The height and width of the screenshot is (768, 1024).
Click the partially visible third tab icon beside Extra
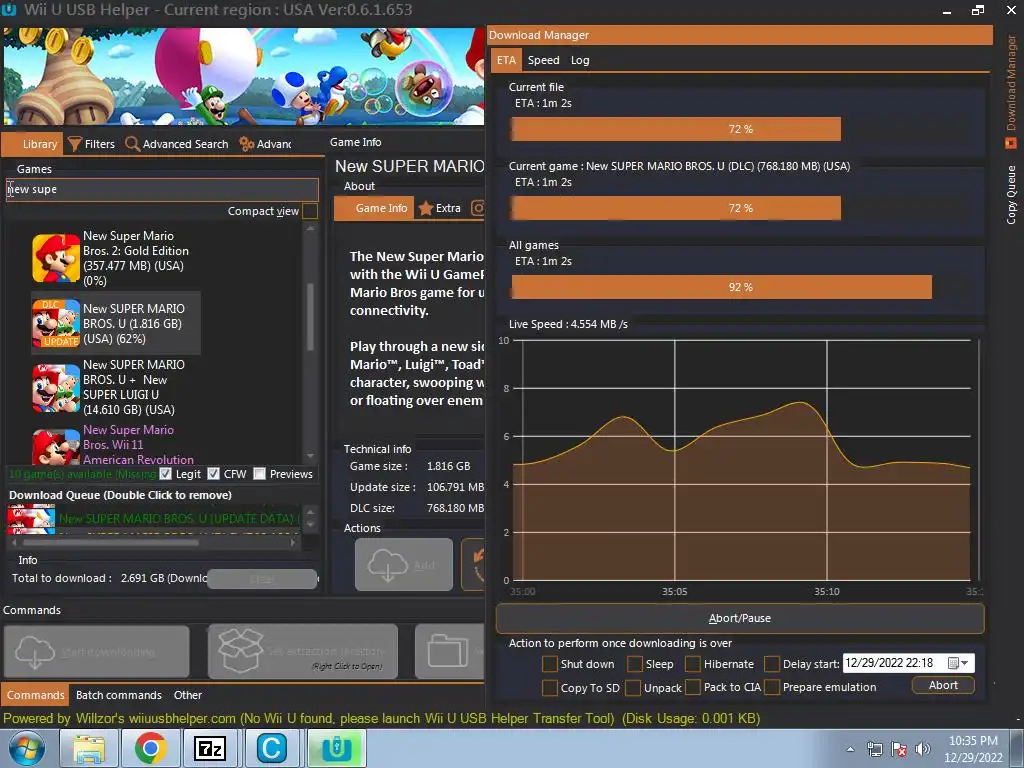pyautogui.click(x=478, y=208)
